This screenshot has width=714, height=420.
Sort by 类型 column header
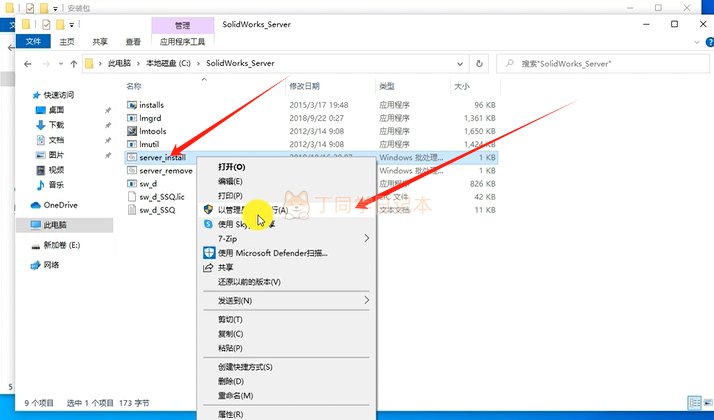(387, 86)
